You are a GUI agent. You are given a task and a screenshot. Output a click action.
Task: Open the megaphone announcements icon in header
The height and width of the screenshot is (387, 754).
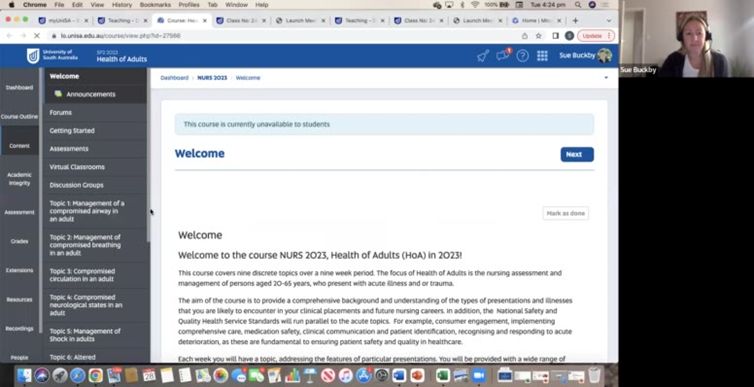(x=483, y=56)
